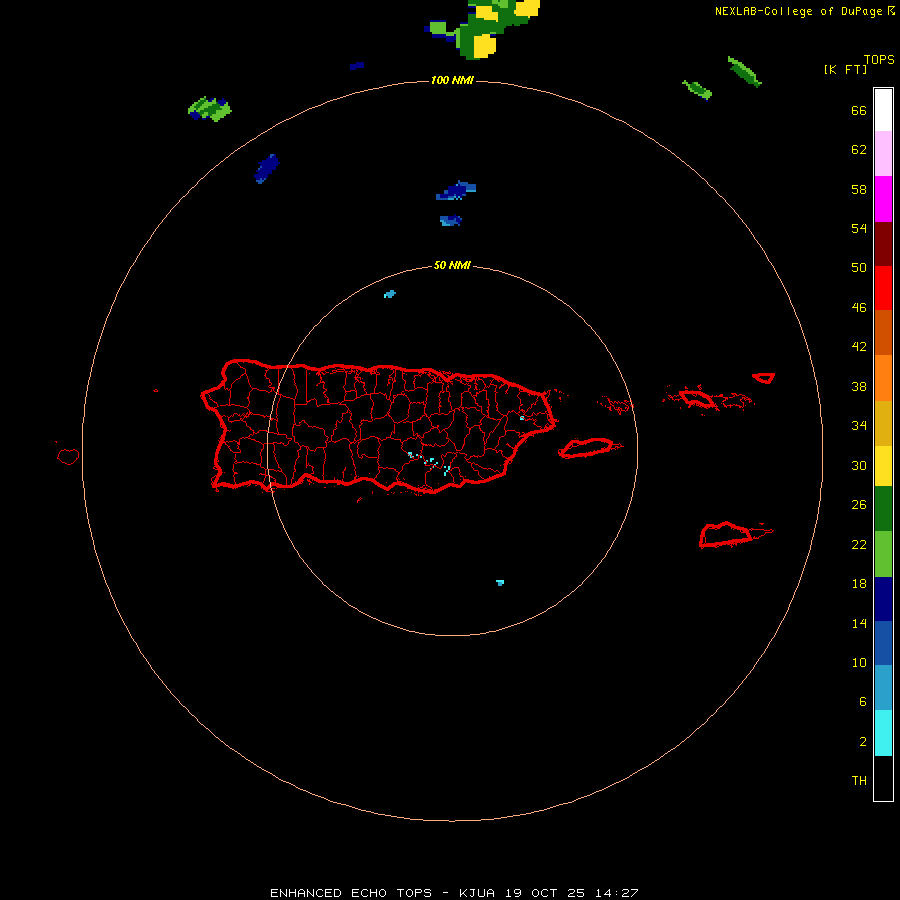Pick the bright red legend swatch
Screen dimensions: 900x900
click(x=883, y=288)
